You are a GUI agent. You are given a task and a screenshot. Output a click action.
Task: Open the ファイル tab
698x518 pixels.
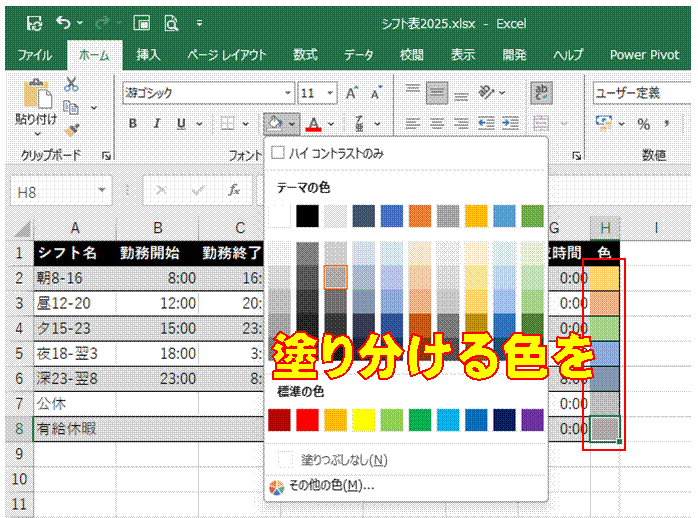pos(35,55)
